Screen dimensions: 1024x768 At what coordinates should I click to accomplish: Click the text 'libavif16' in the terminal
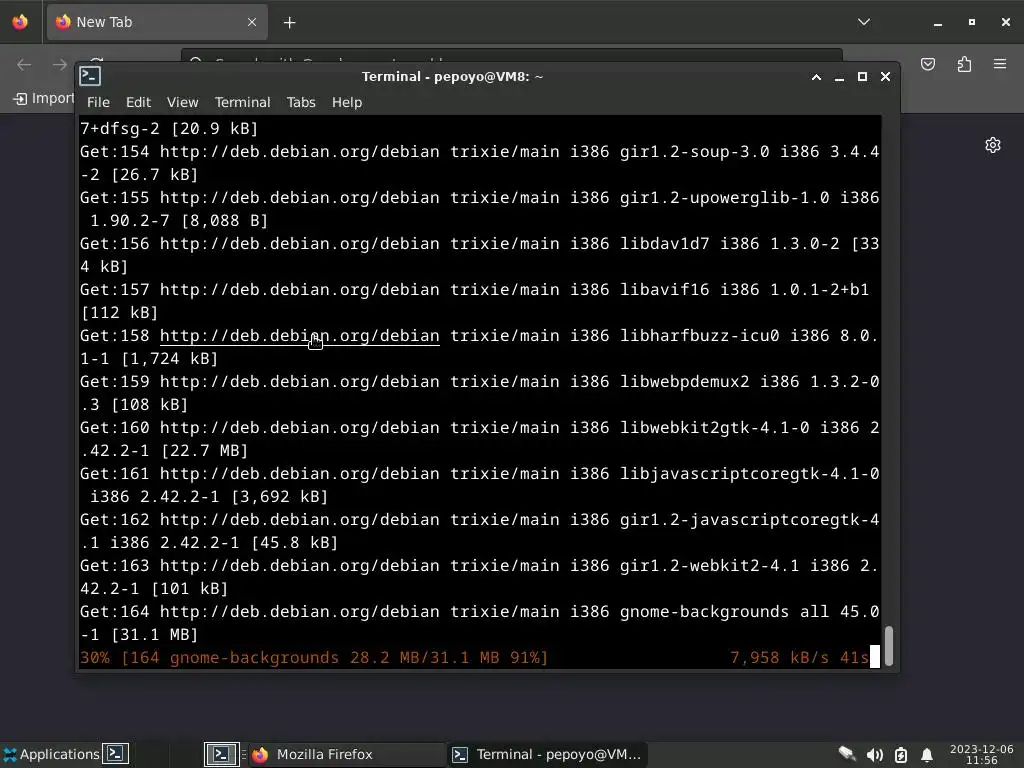click(x=664, y=289)
